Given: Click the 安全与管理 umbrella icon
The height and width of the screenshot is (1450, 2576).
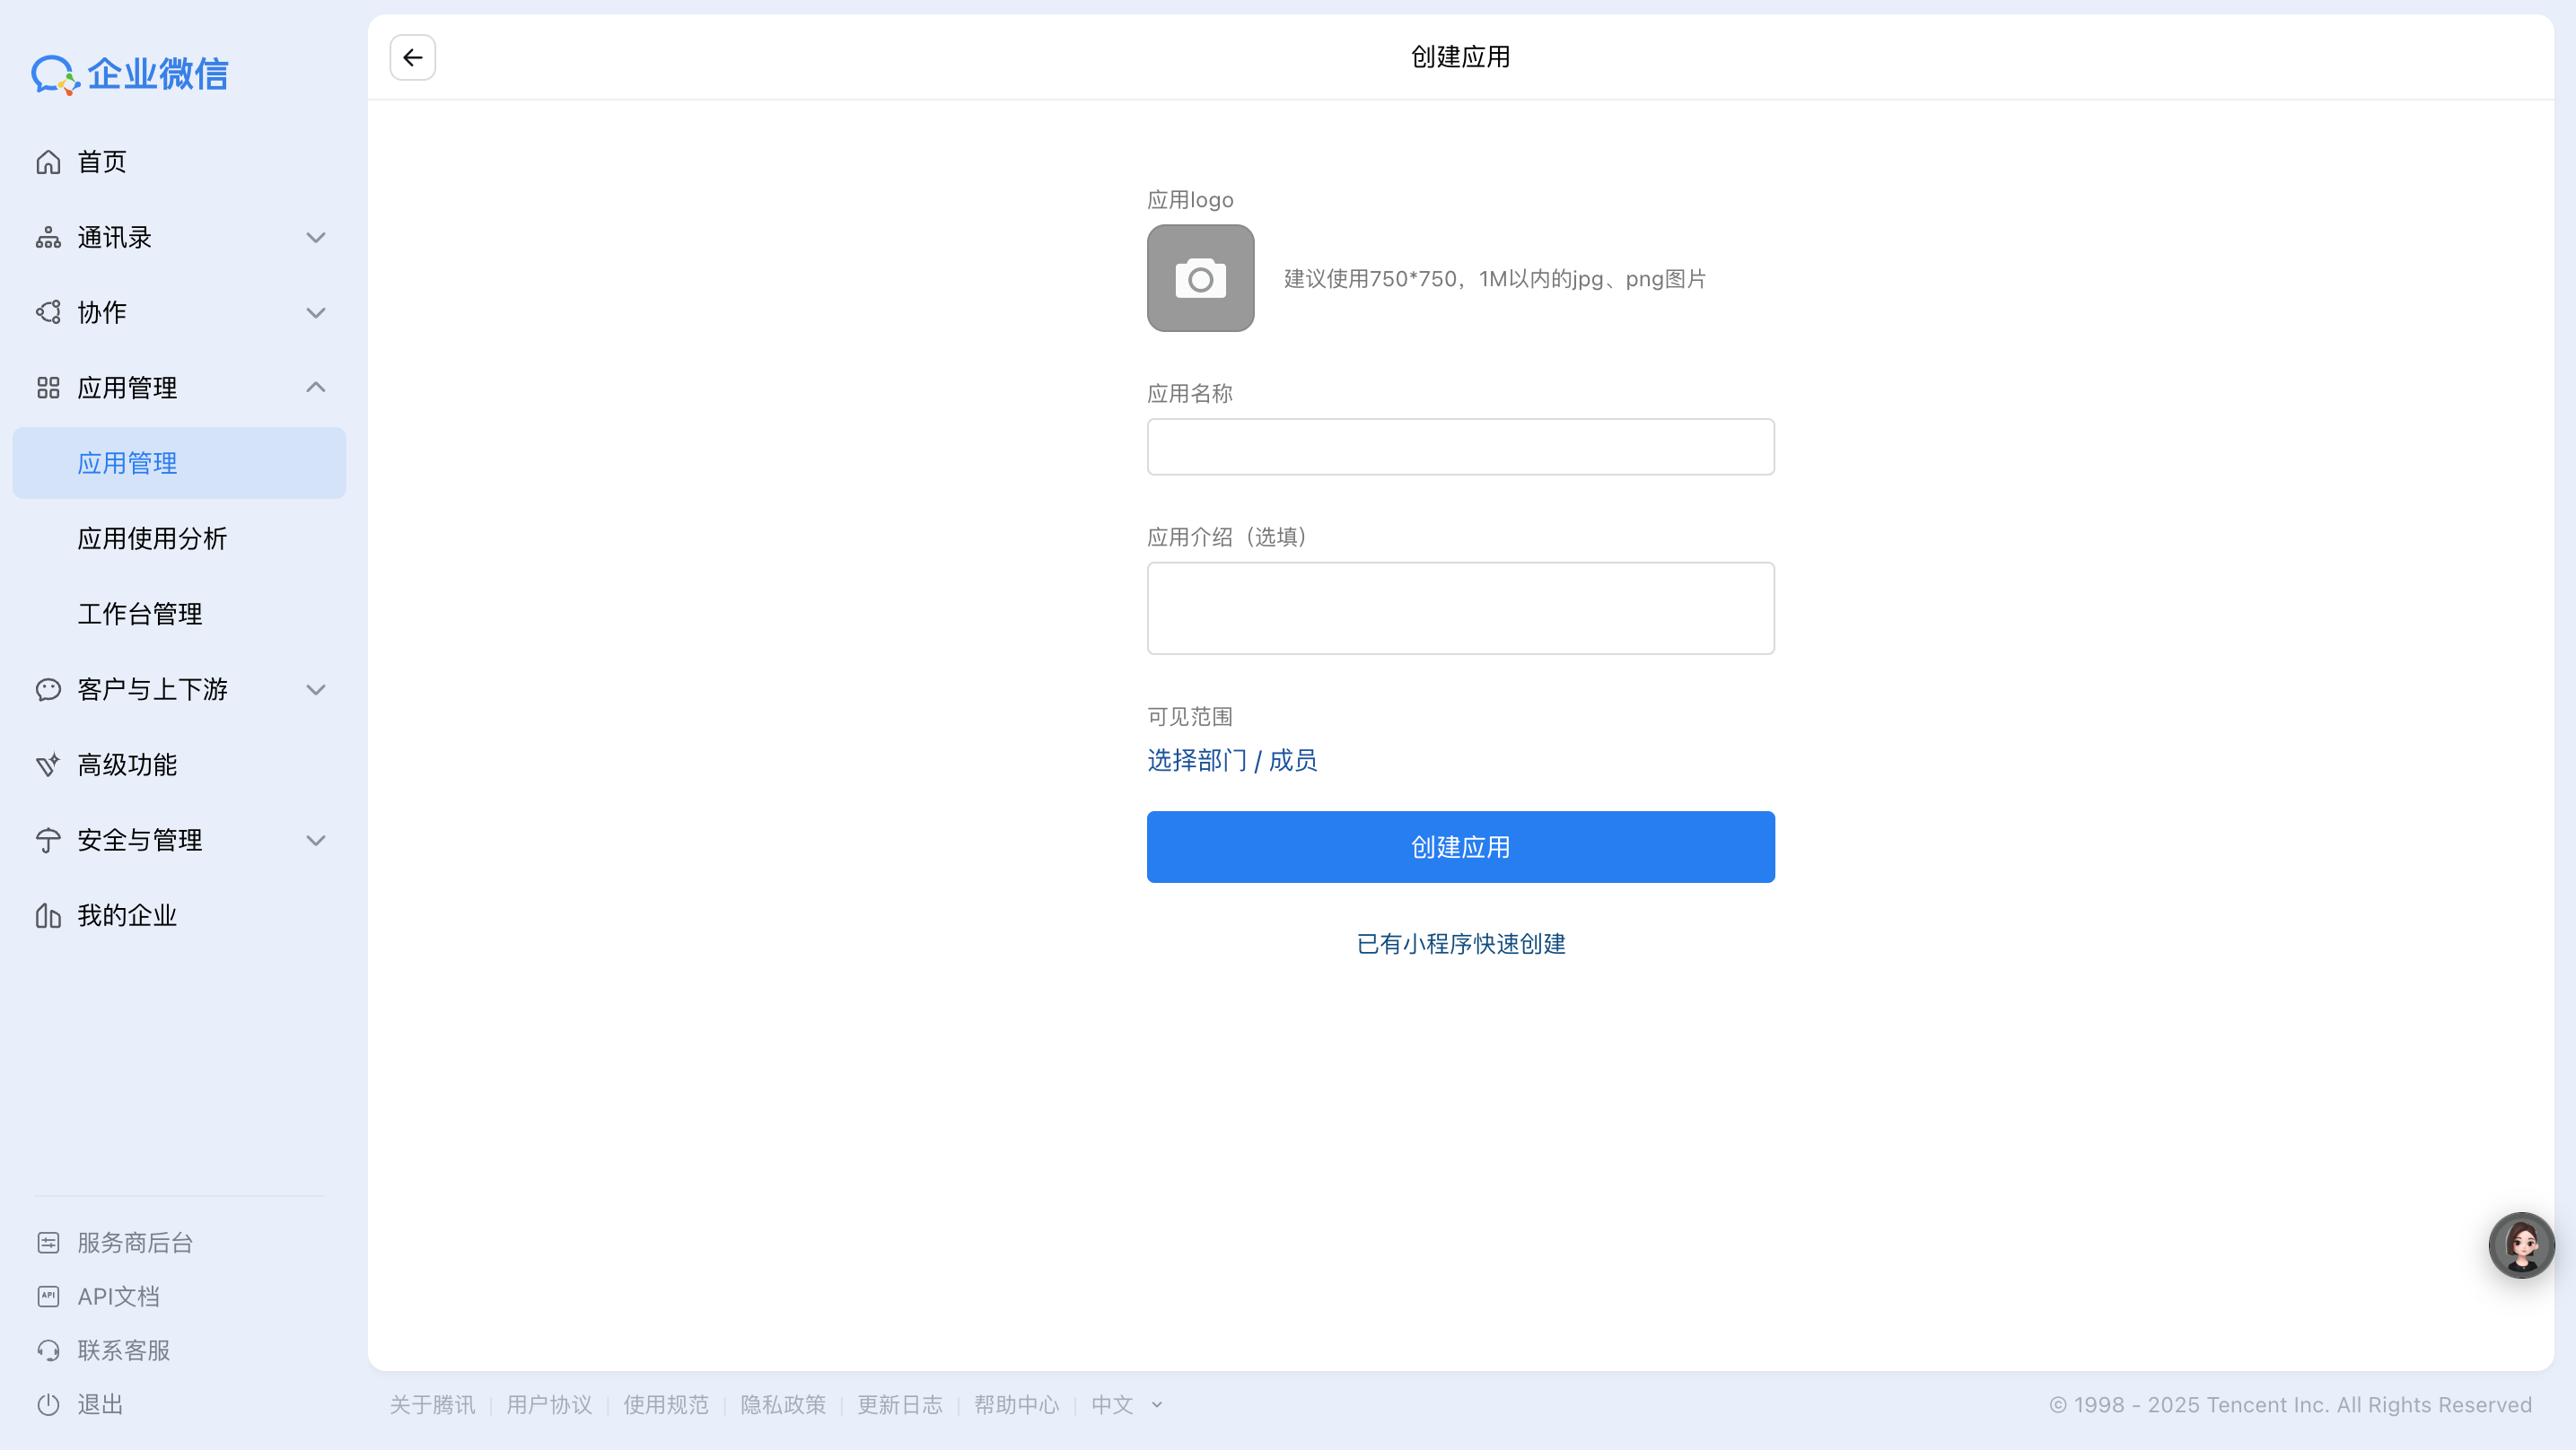Looking at the screenshot, I should [x=48, y=840].
